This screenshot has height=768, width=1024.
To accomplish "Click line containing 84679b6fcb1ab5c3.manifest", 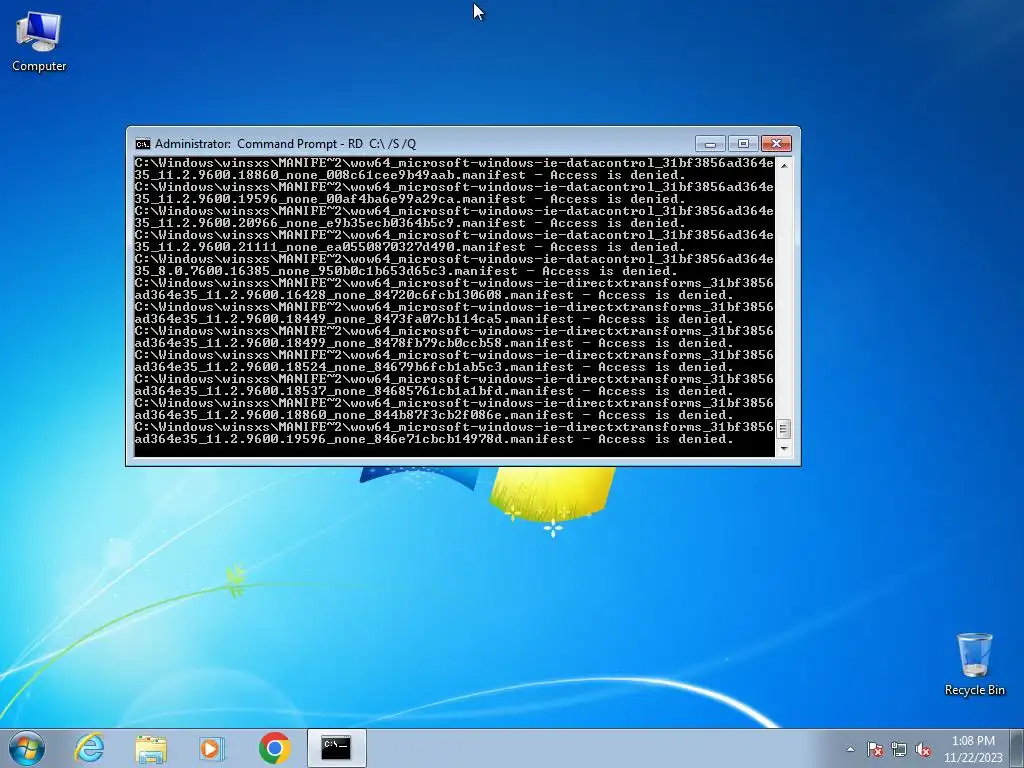I will click(x=434, y=368).
